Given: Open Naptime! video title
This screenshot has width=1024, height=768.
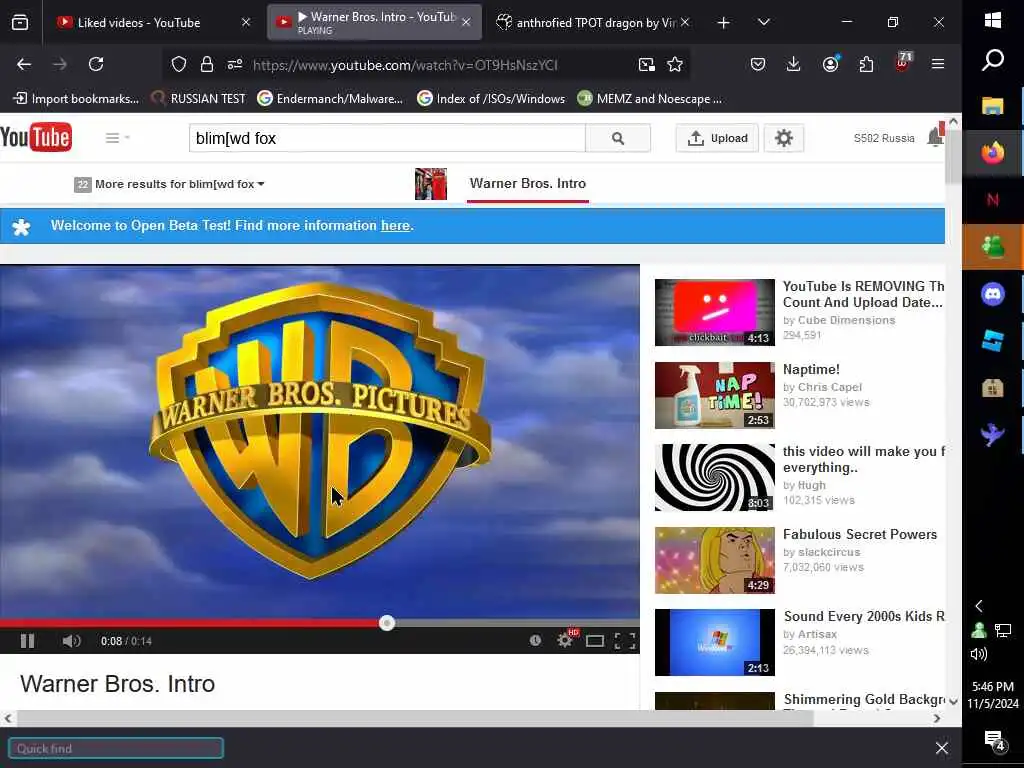Looking at the screenshot, I should coord(811,370).
